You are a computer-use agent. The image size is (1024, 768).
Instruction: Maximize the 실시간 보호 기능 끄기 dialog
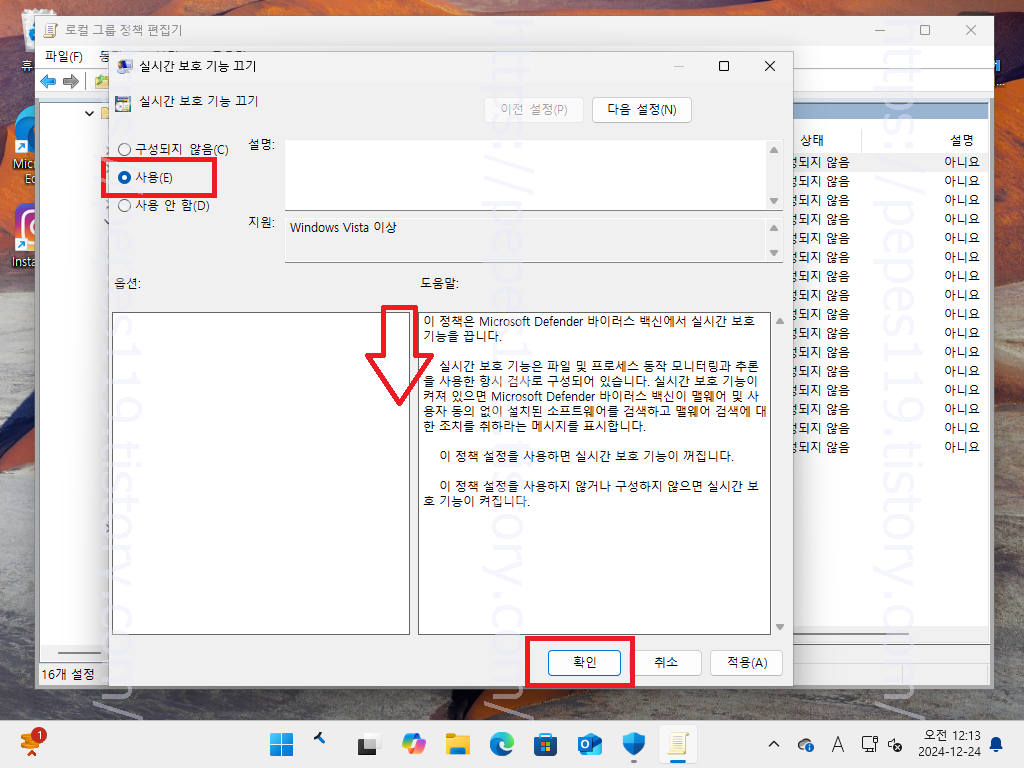point(724,66)
